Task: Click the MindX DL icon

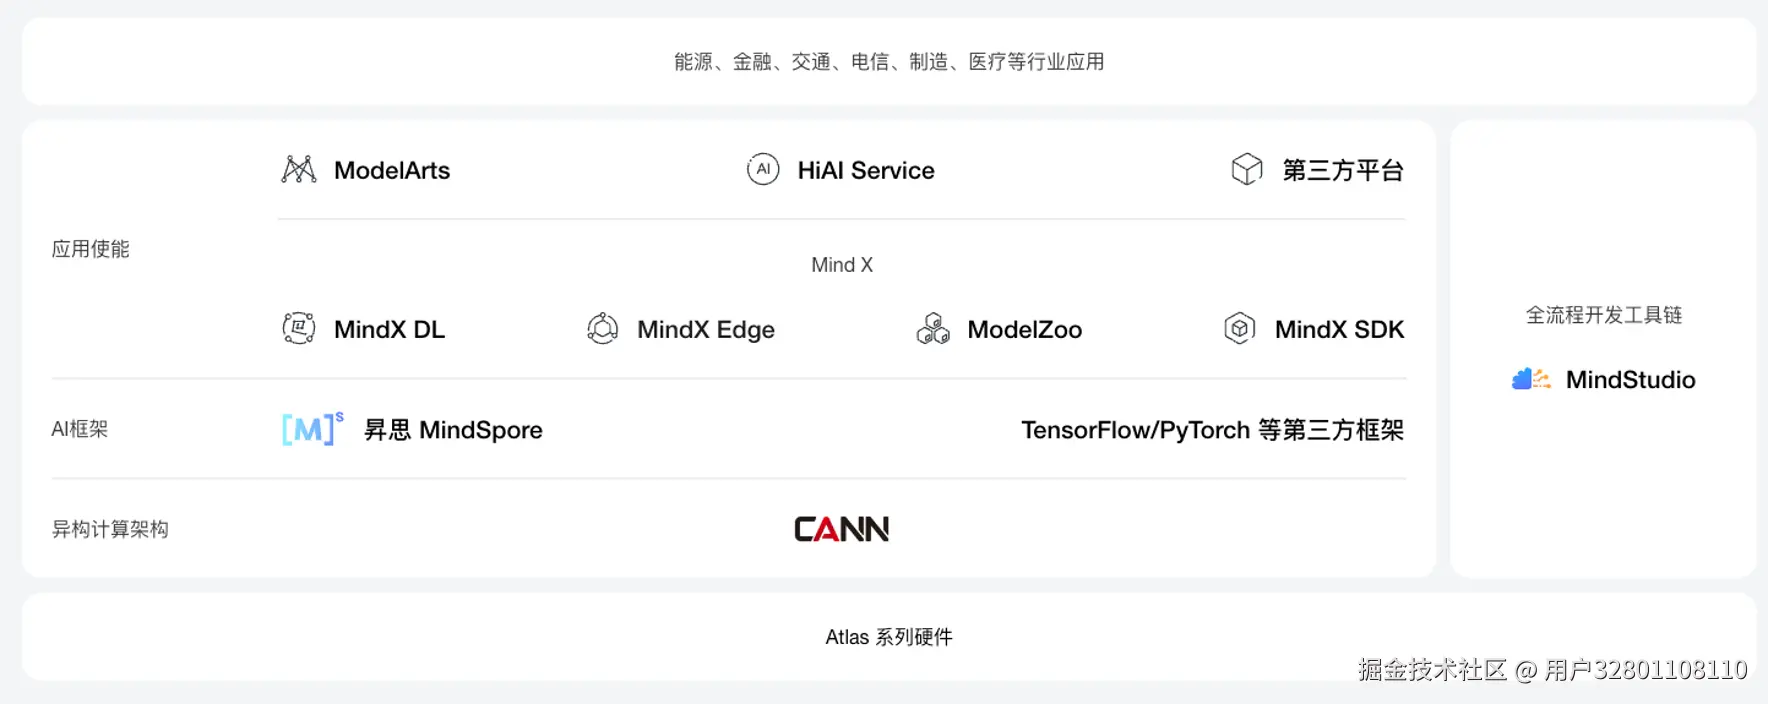Action: click(299, 328)
